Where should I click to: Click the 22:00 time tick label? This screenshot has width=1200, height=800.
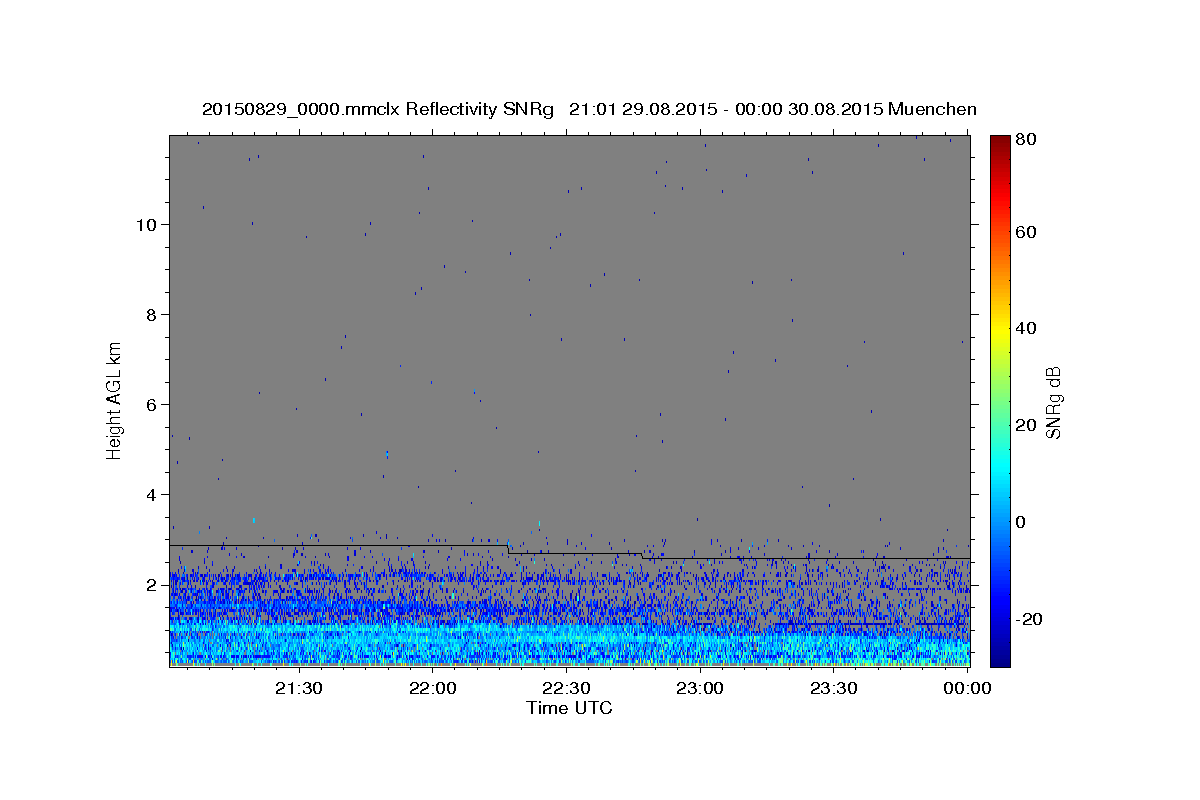(x=433, y=688)
